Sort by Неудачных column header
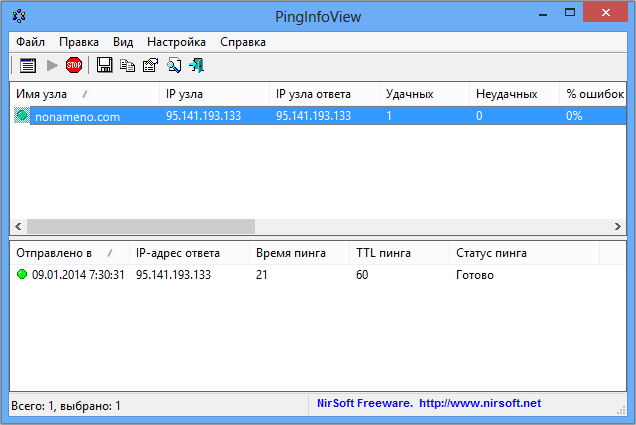Image resolution: width=636 pixels, height=425 pixels. [x=515, y=94]
